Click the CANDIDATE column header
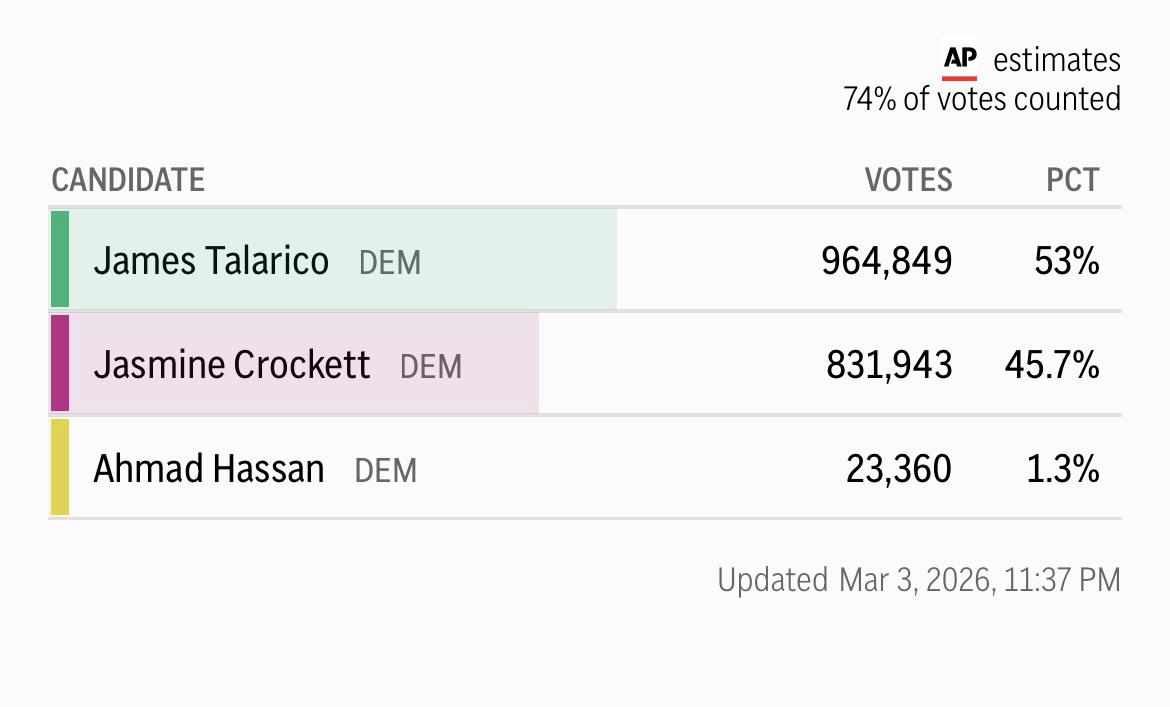1170x707 pixels. pos(128,180)
